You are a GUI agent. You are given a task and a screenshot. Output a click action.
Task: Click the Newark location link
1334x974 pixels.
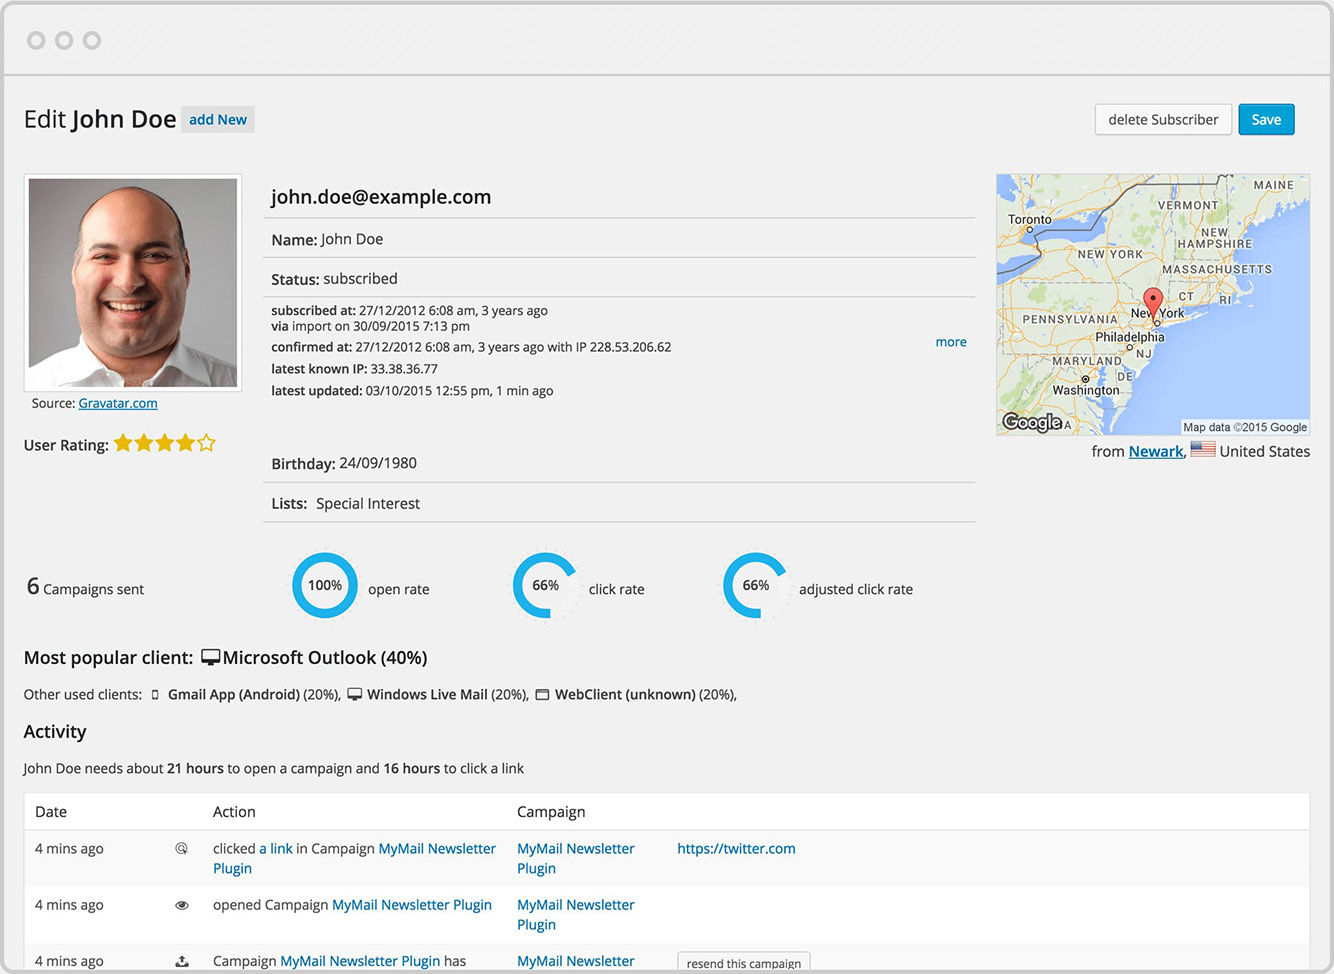[1156, 451]
